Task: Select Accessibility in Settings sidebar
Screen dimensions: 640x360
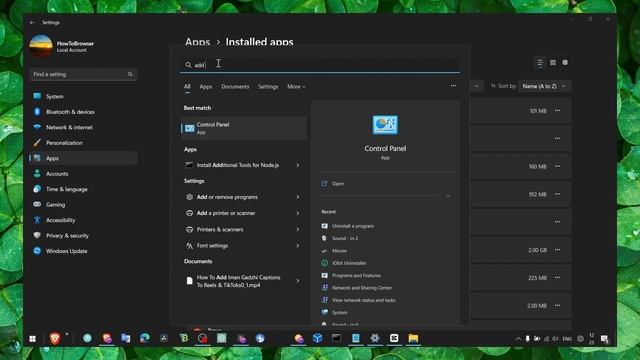Action: click(83, 220)
